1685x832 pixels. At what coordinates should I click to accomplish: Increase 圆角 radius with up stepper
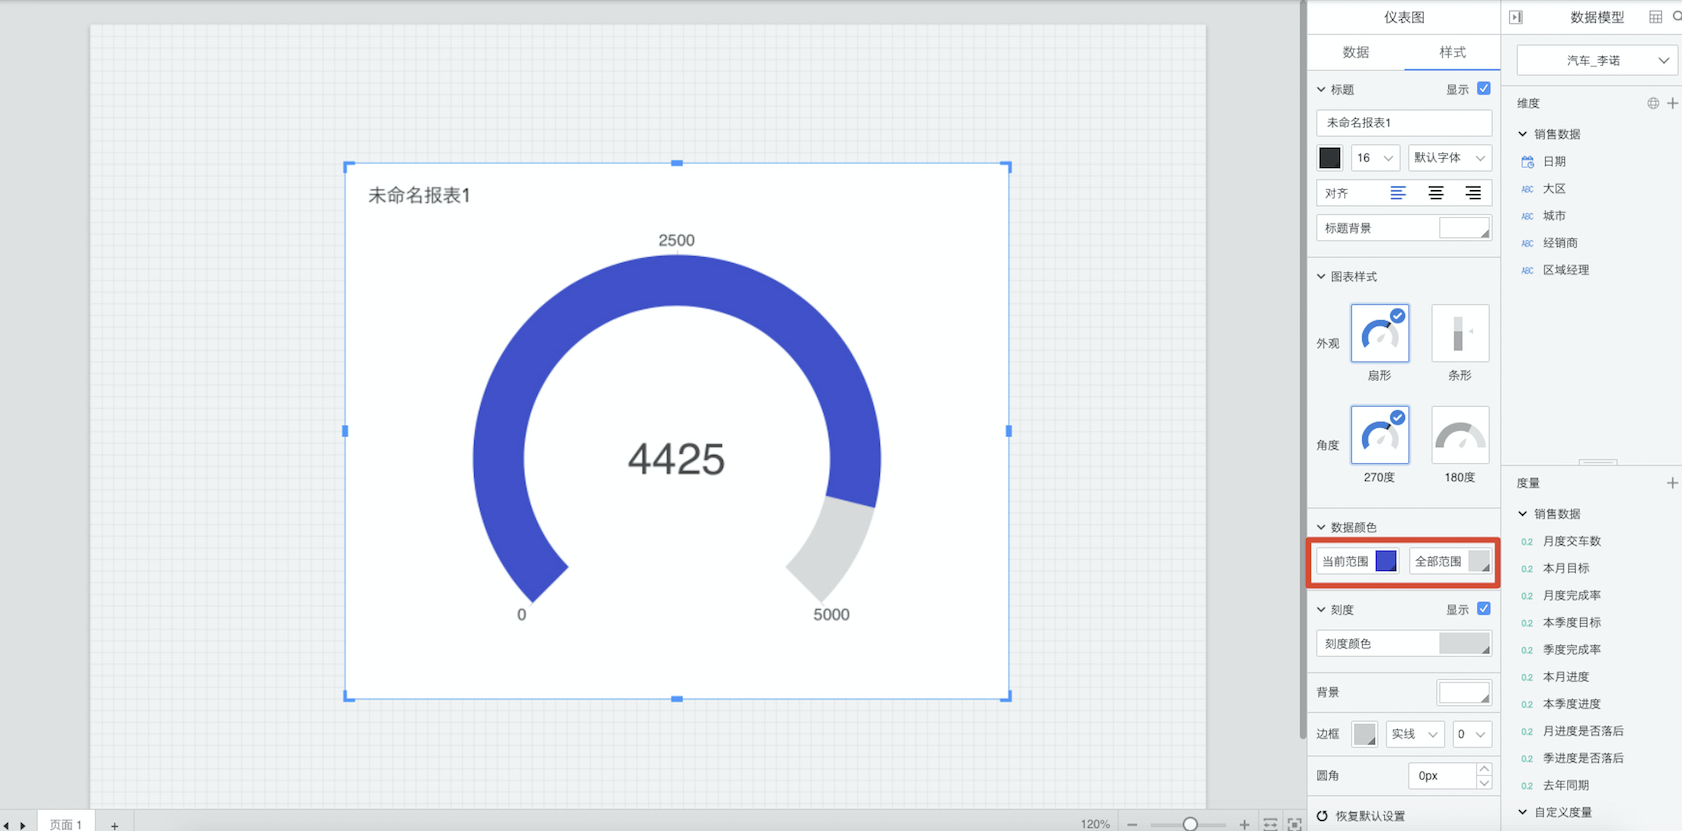point(1484,770)
